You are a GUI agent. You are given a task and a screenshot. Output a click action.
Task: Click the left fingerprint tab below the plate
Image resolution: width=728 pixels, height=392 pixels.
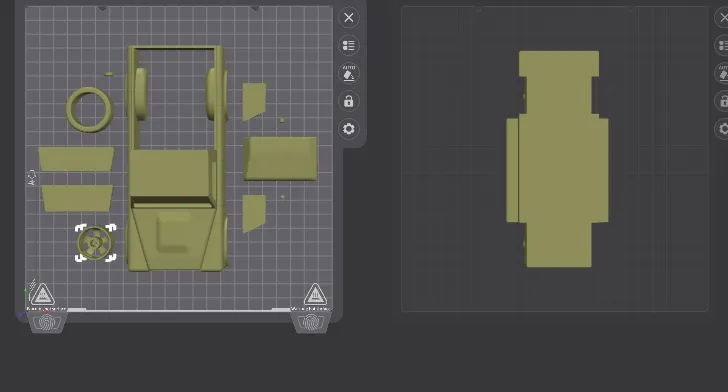click(47, 322)
